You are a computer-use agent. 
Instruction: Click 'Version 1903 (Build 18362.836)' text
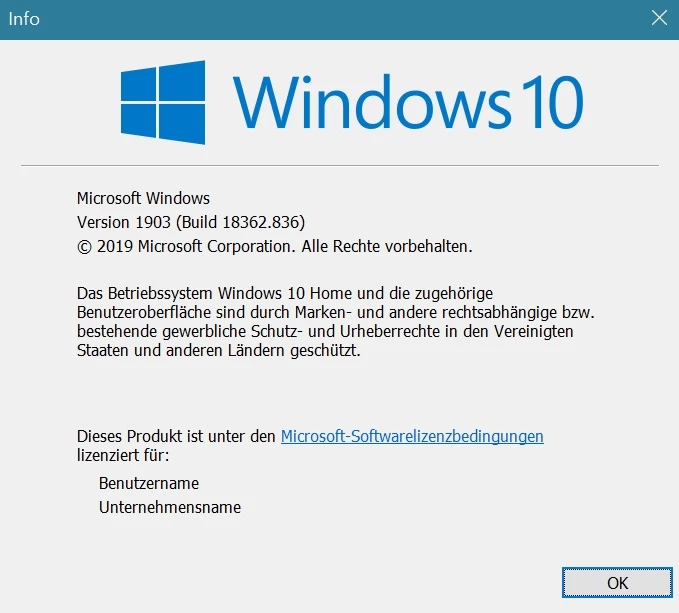(x=191, y=222)
